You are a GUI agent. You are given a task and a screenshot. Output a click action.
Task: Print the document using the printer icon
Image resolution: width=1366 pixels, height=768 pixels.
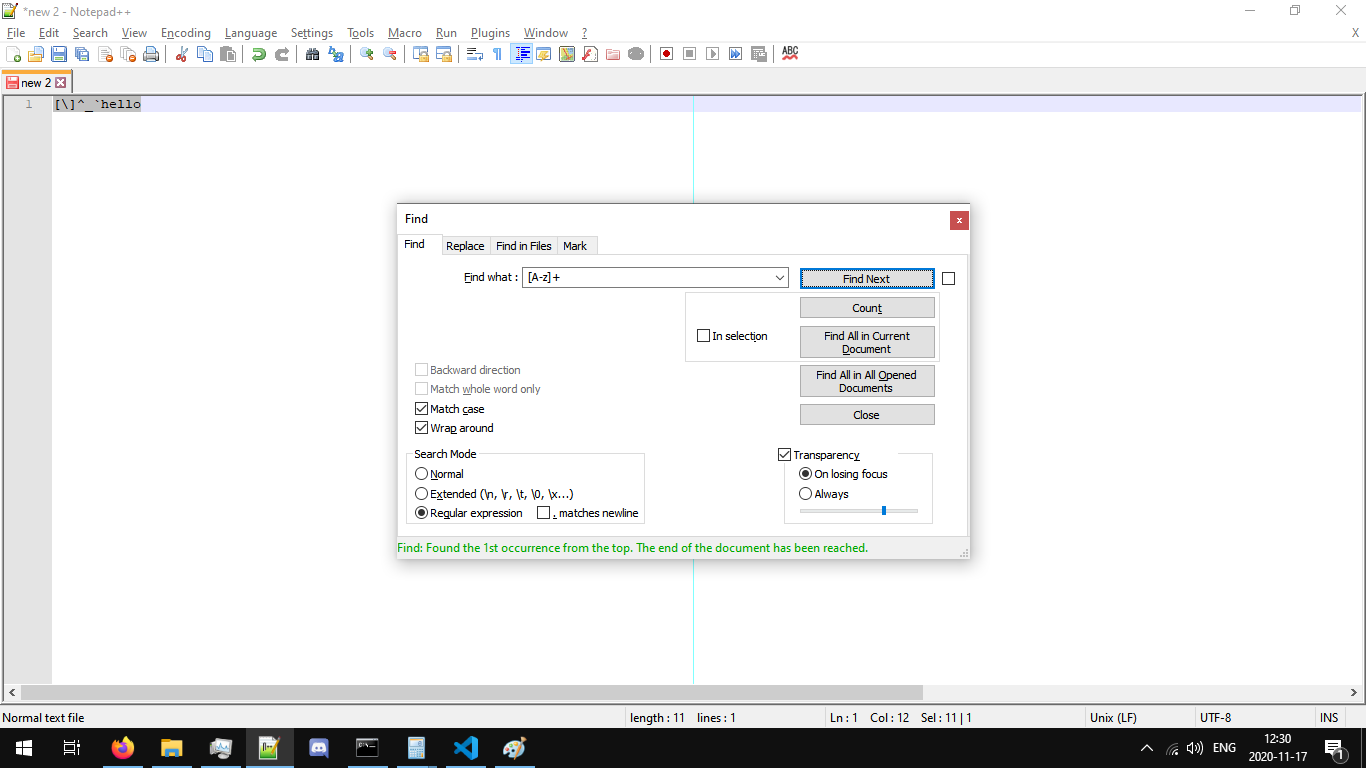point(151,54)
